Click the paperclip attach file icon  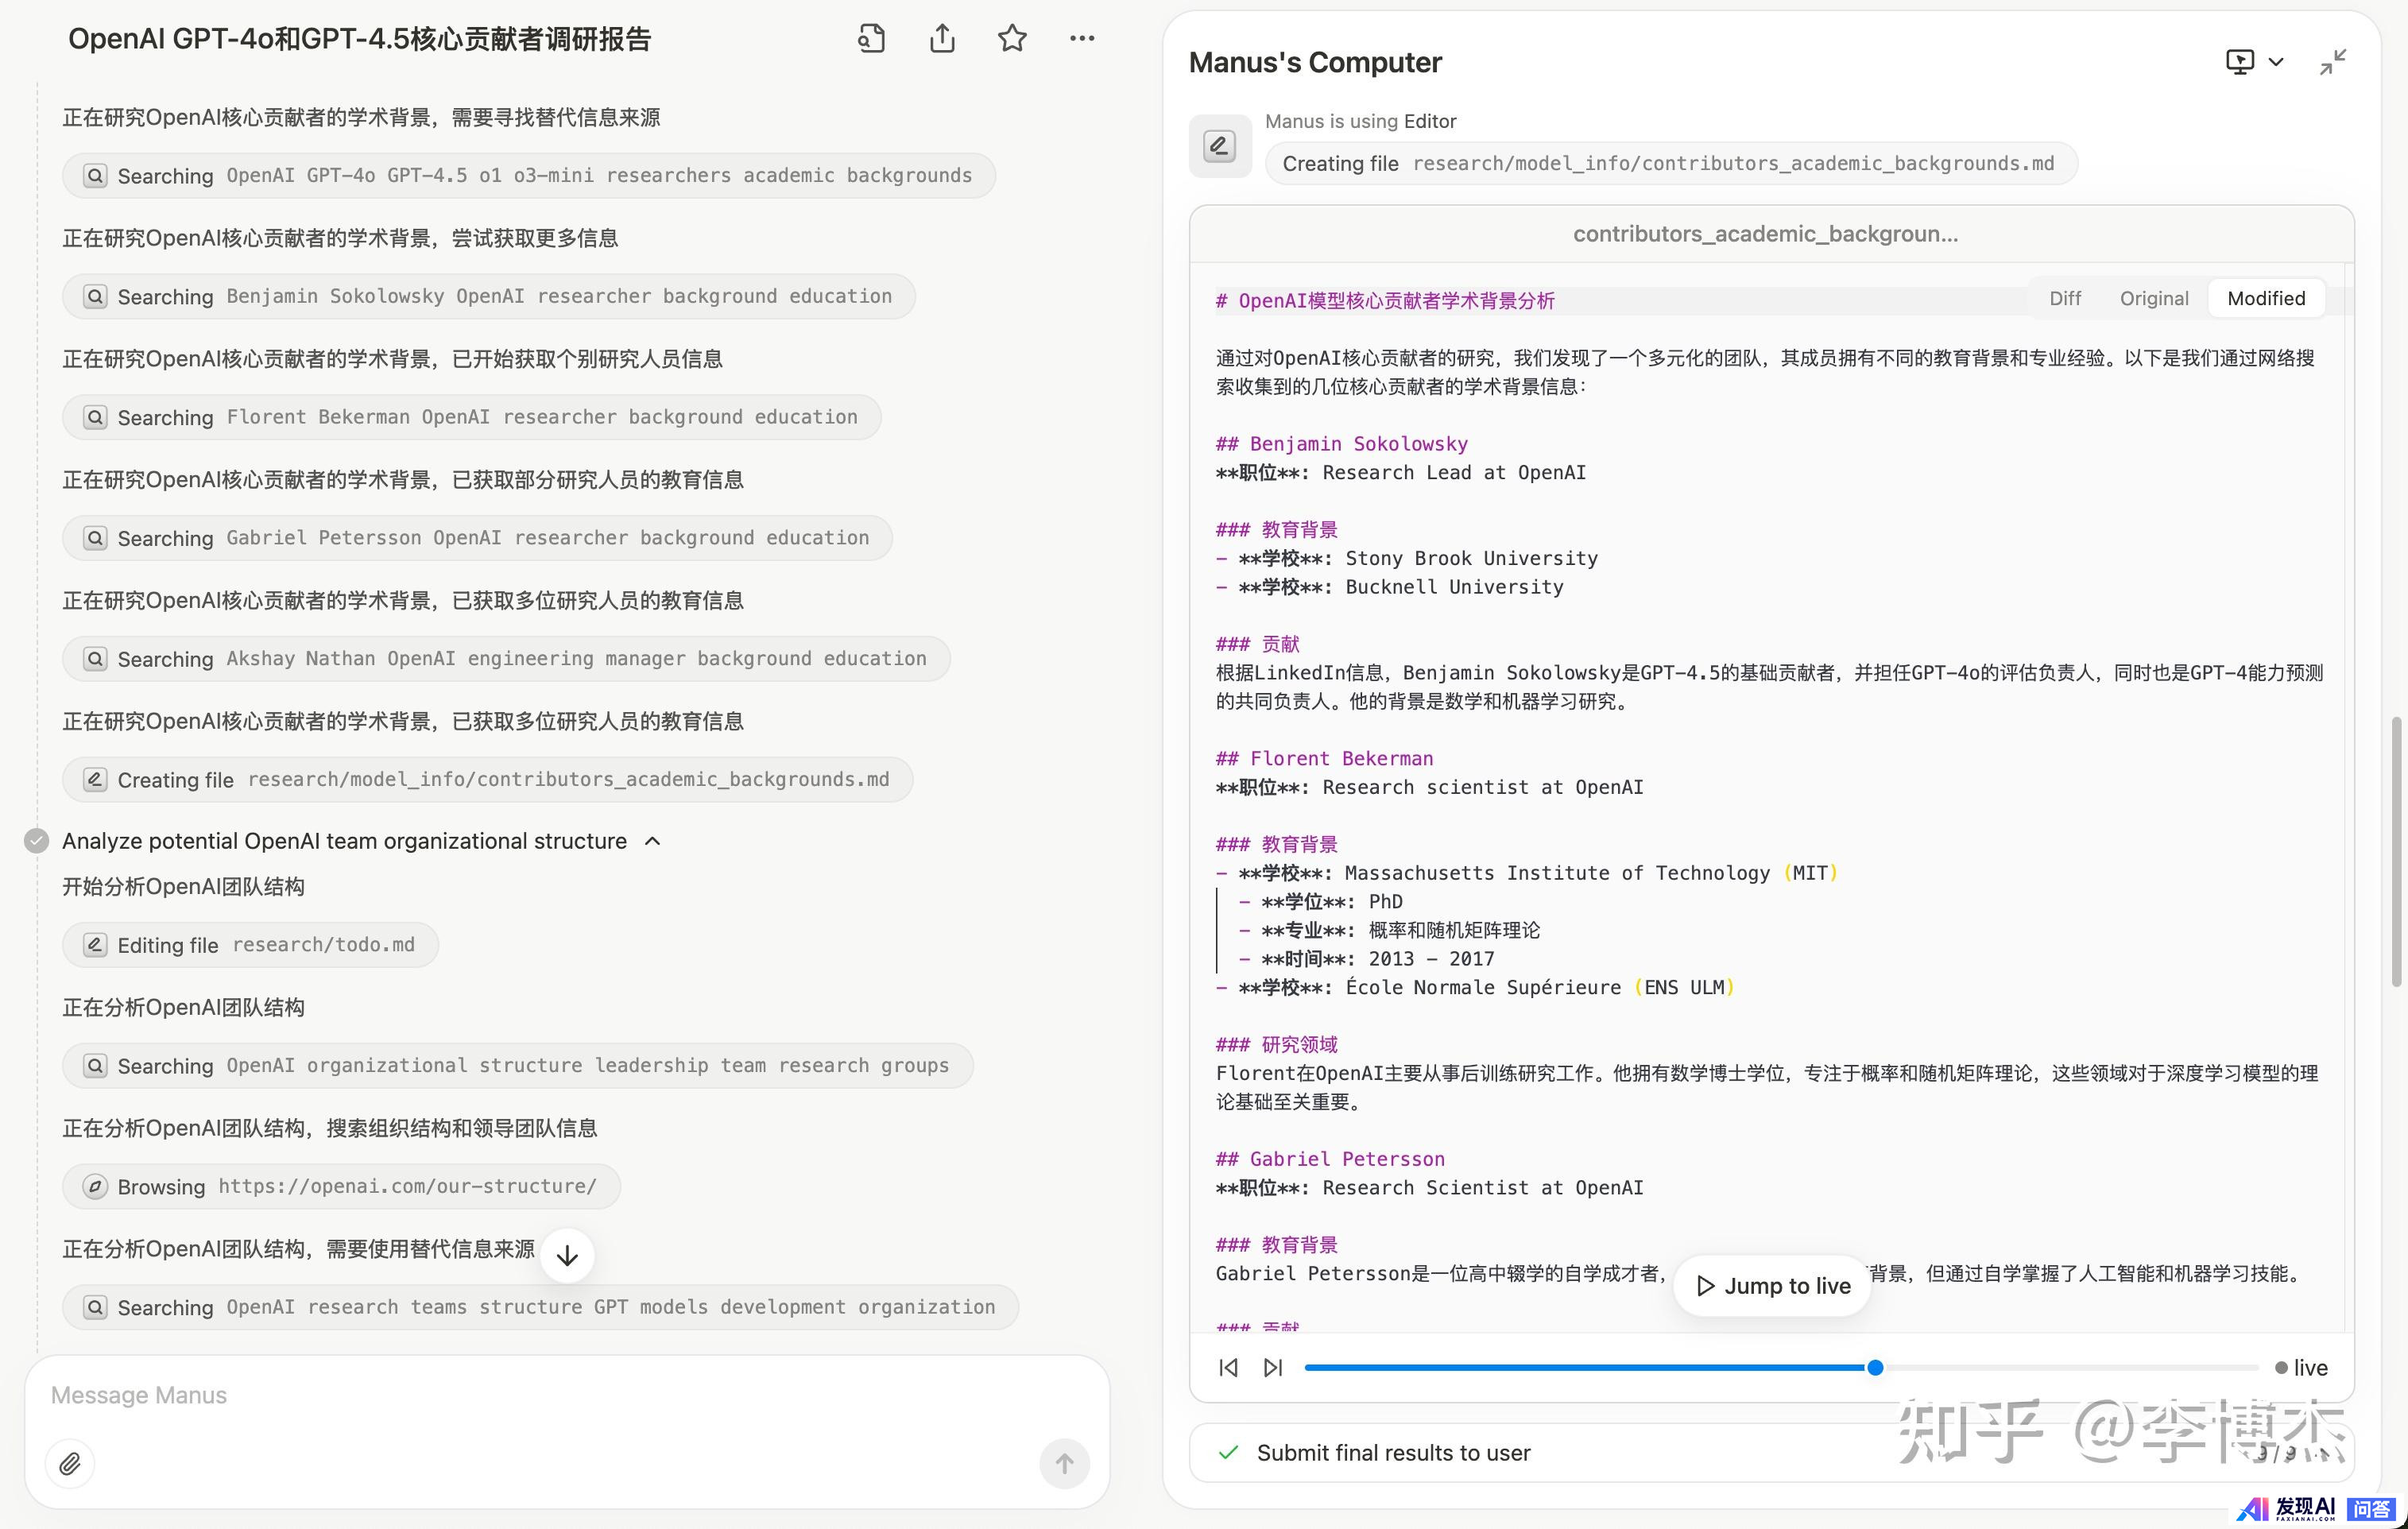point(70,1464)
